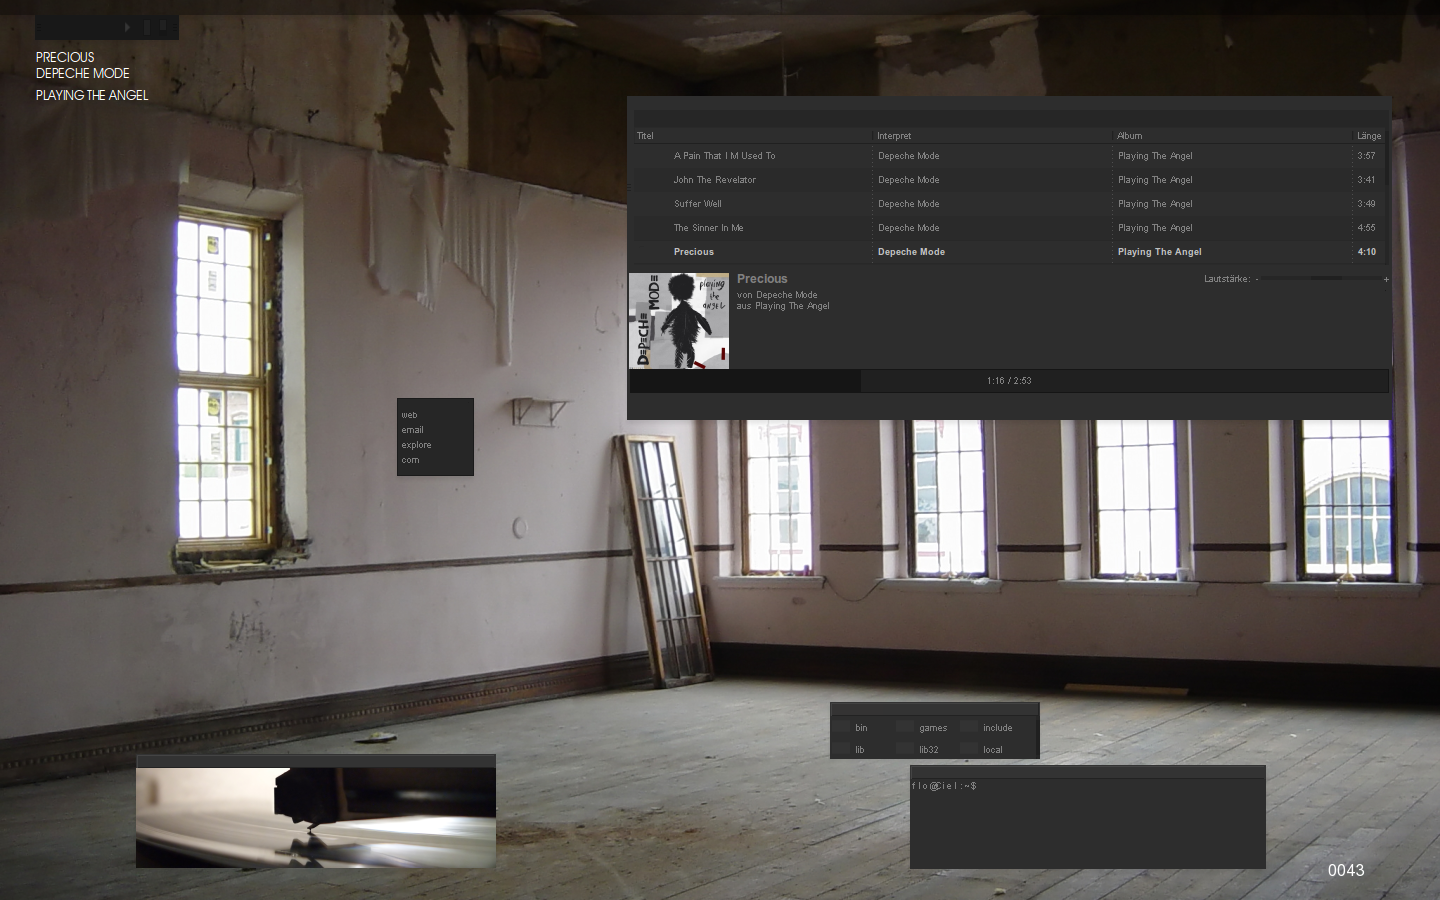Click the play arrow in top-left panel
The image size is (1440, 900).
(x=128, y=27)
